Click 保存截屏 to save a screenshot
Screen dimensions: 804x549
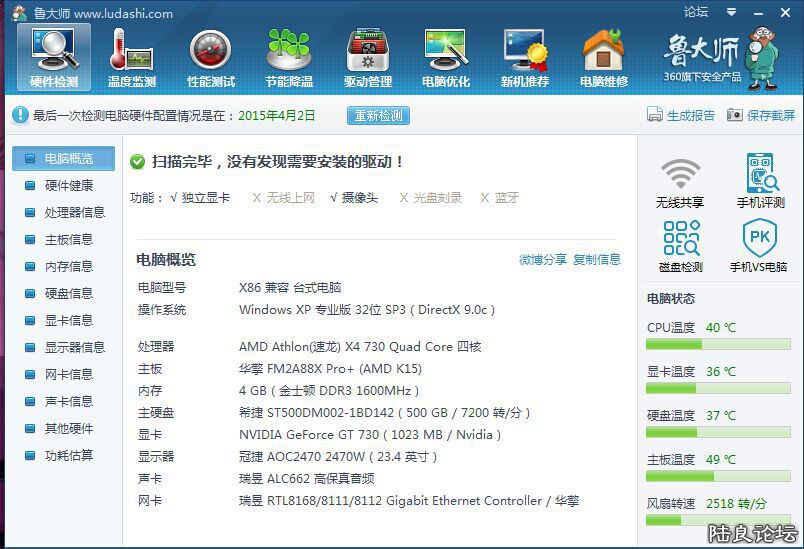(761, 115)
